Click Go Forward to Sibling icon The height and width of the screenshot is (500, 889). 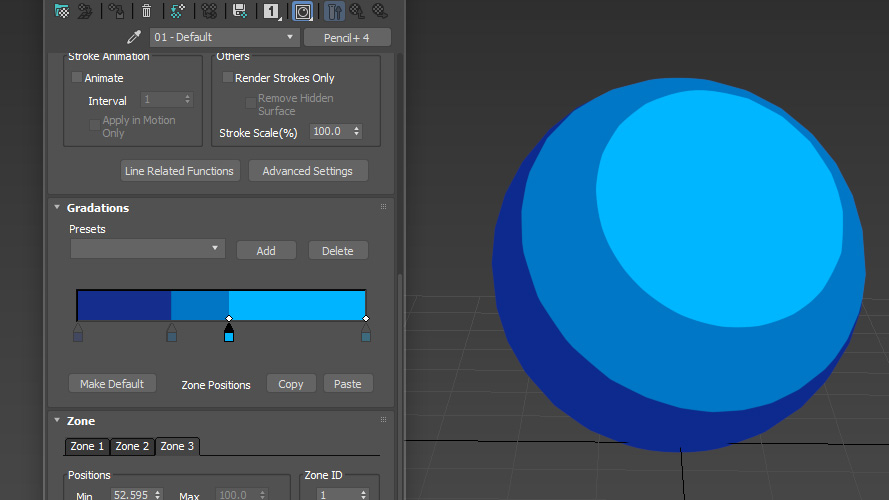pos(380,11)
